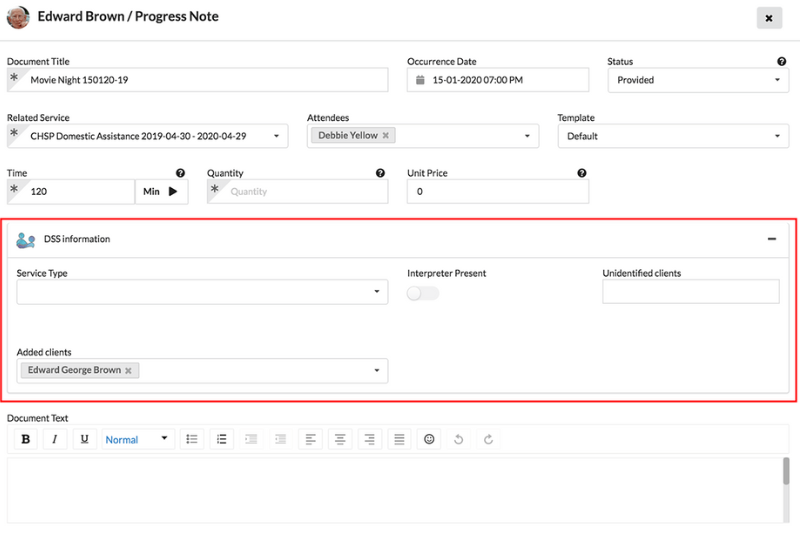Open the Unit Price help icon
The image size is (800, 533).
click(582, 173)
